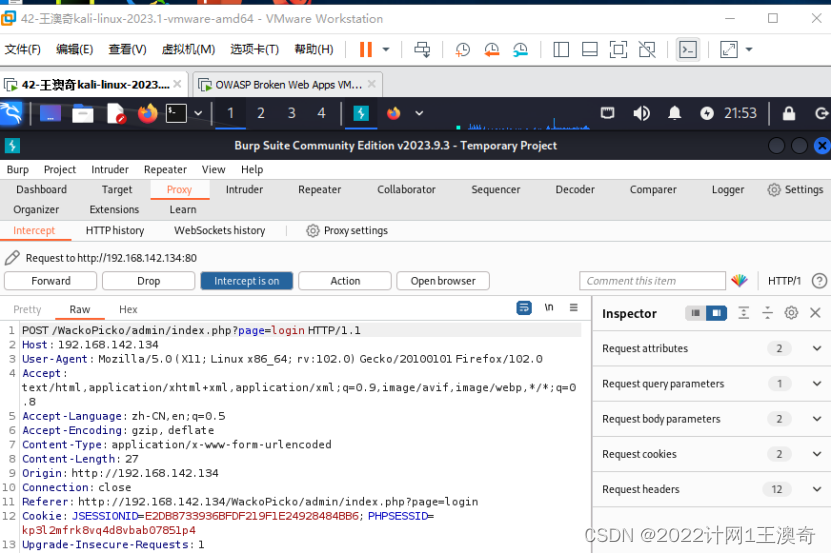Open the notification bell in Kali panel
831x554 pixels.
point(674,113)
